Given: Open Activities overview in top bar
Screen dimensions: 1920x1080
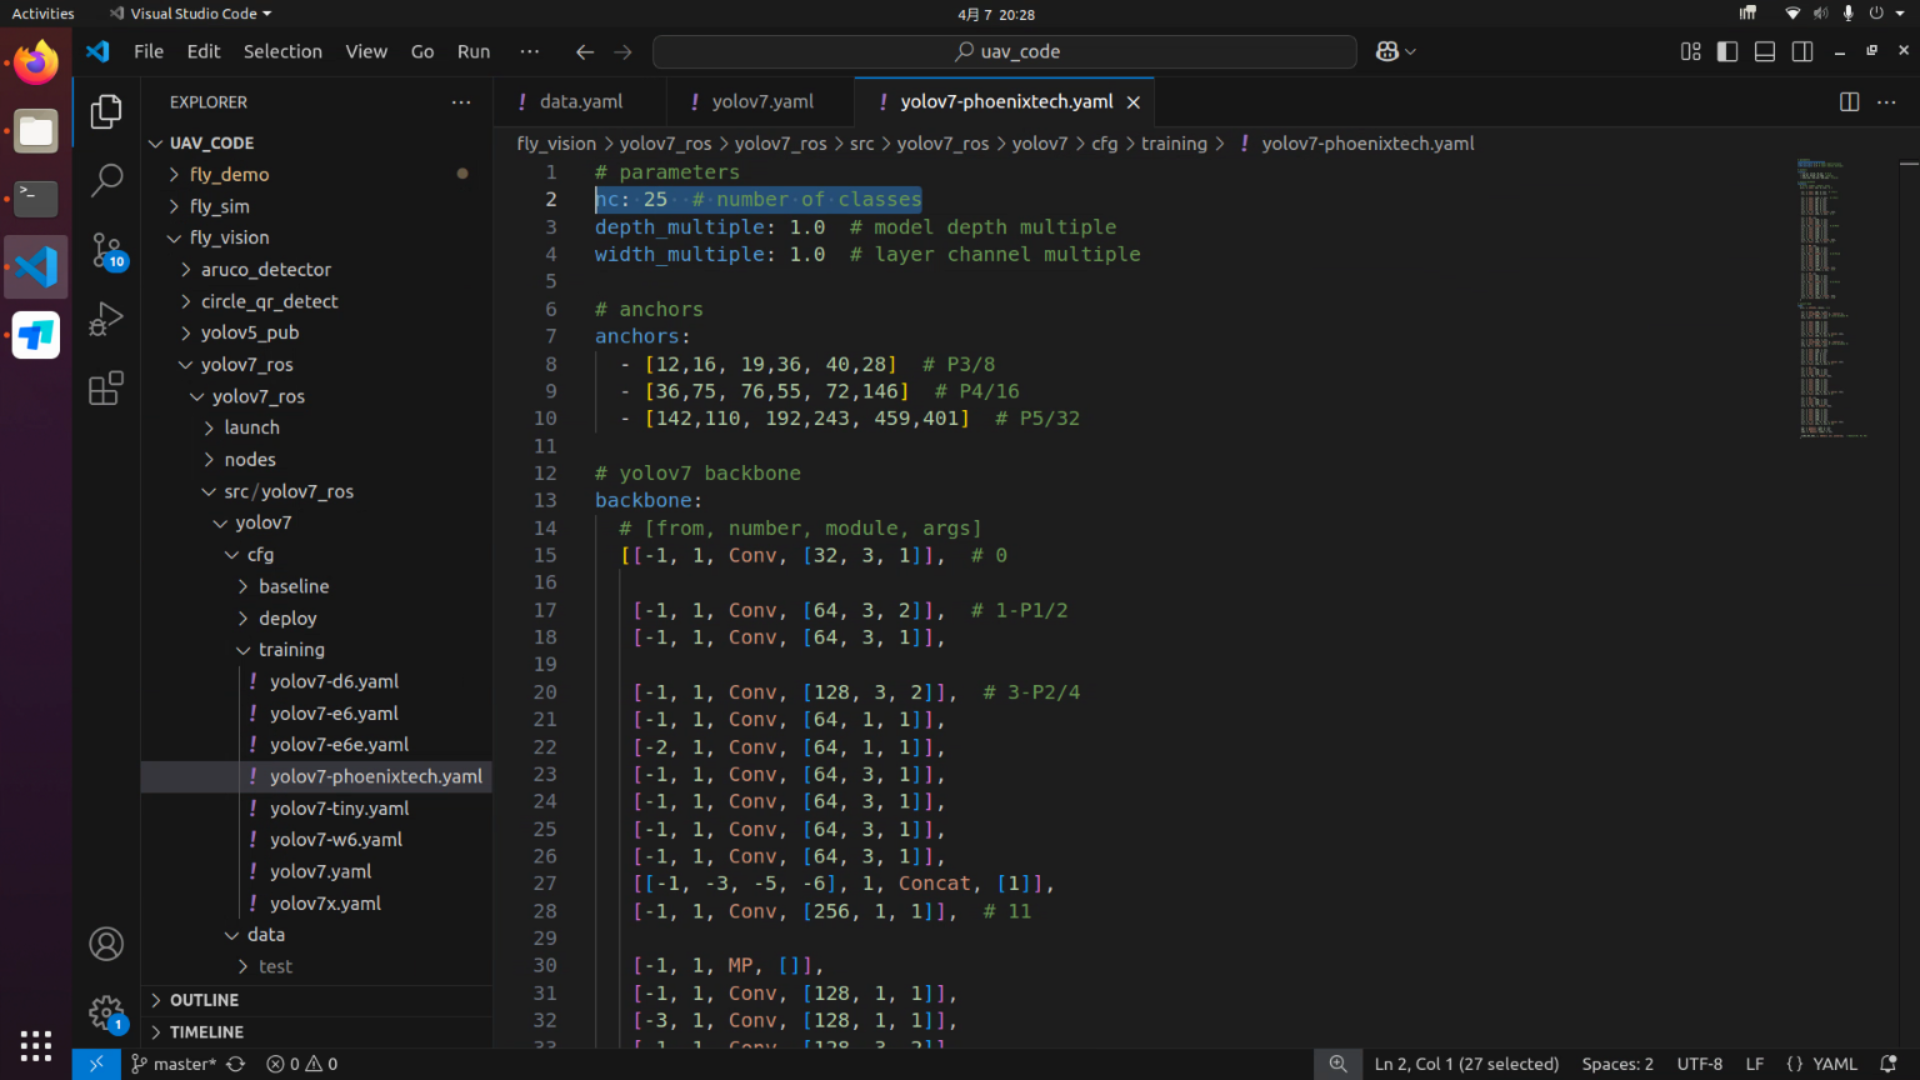Looking at the screenshot, I should pos(43,14).
